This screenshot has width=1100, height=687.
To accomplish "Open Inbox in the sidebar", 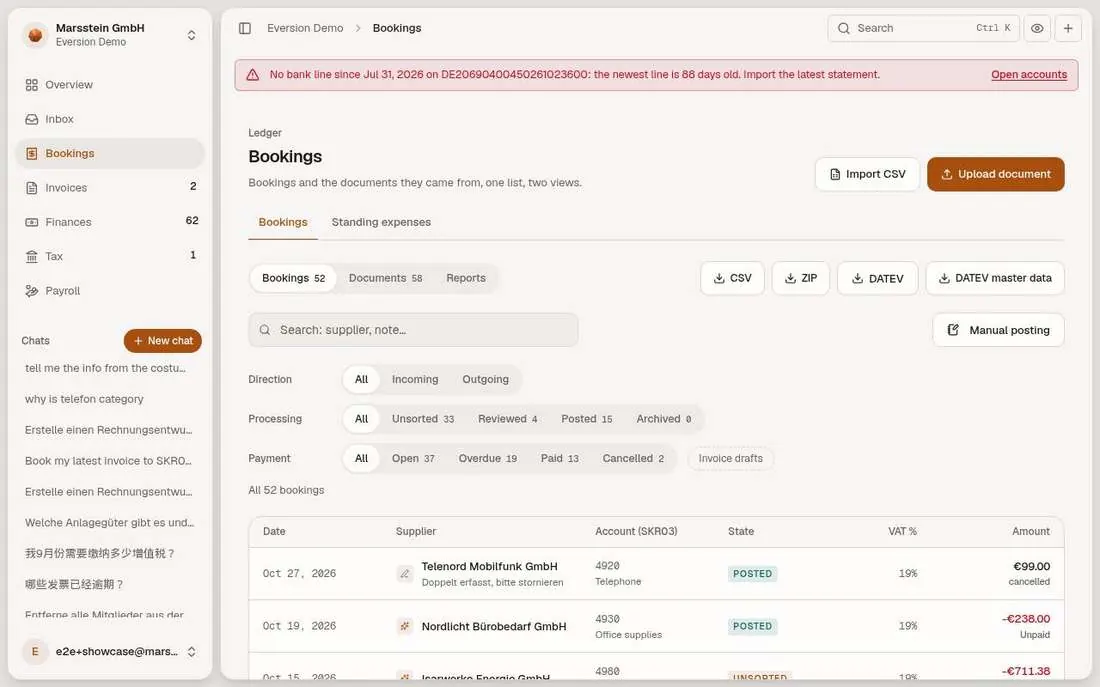I will (110, 119).
